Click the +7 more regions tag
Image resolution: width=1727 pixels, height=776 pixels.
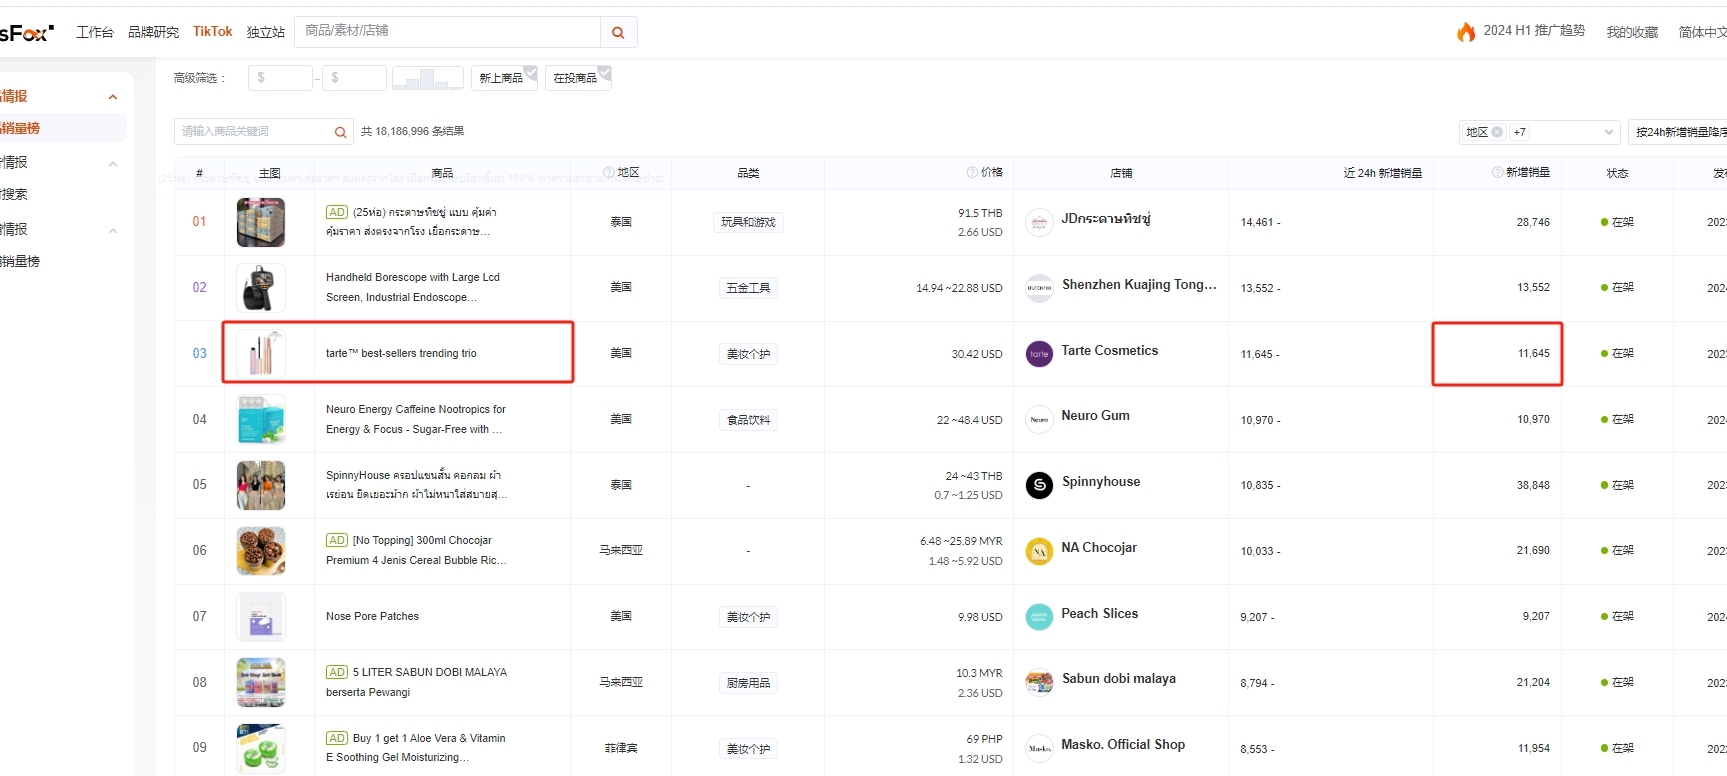1520,132
